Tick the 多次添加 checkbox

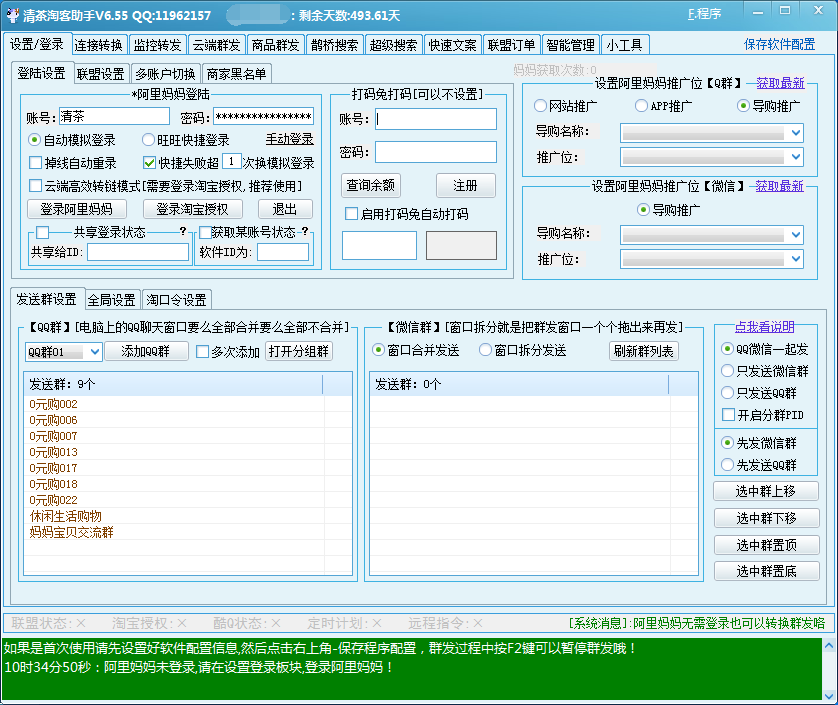(202, 352)
